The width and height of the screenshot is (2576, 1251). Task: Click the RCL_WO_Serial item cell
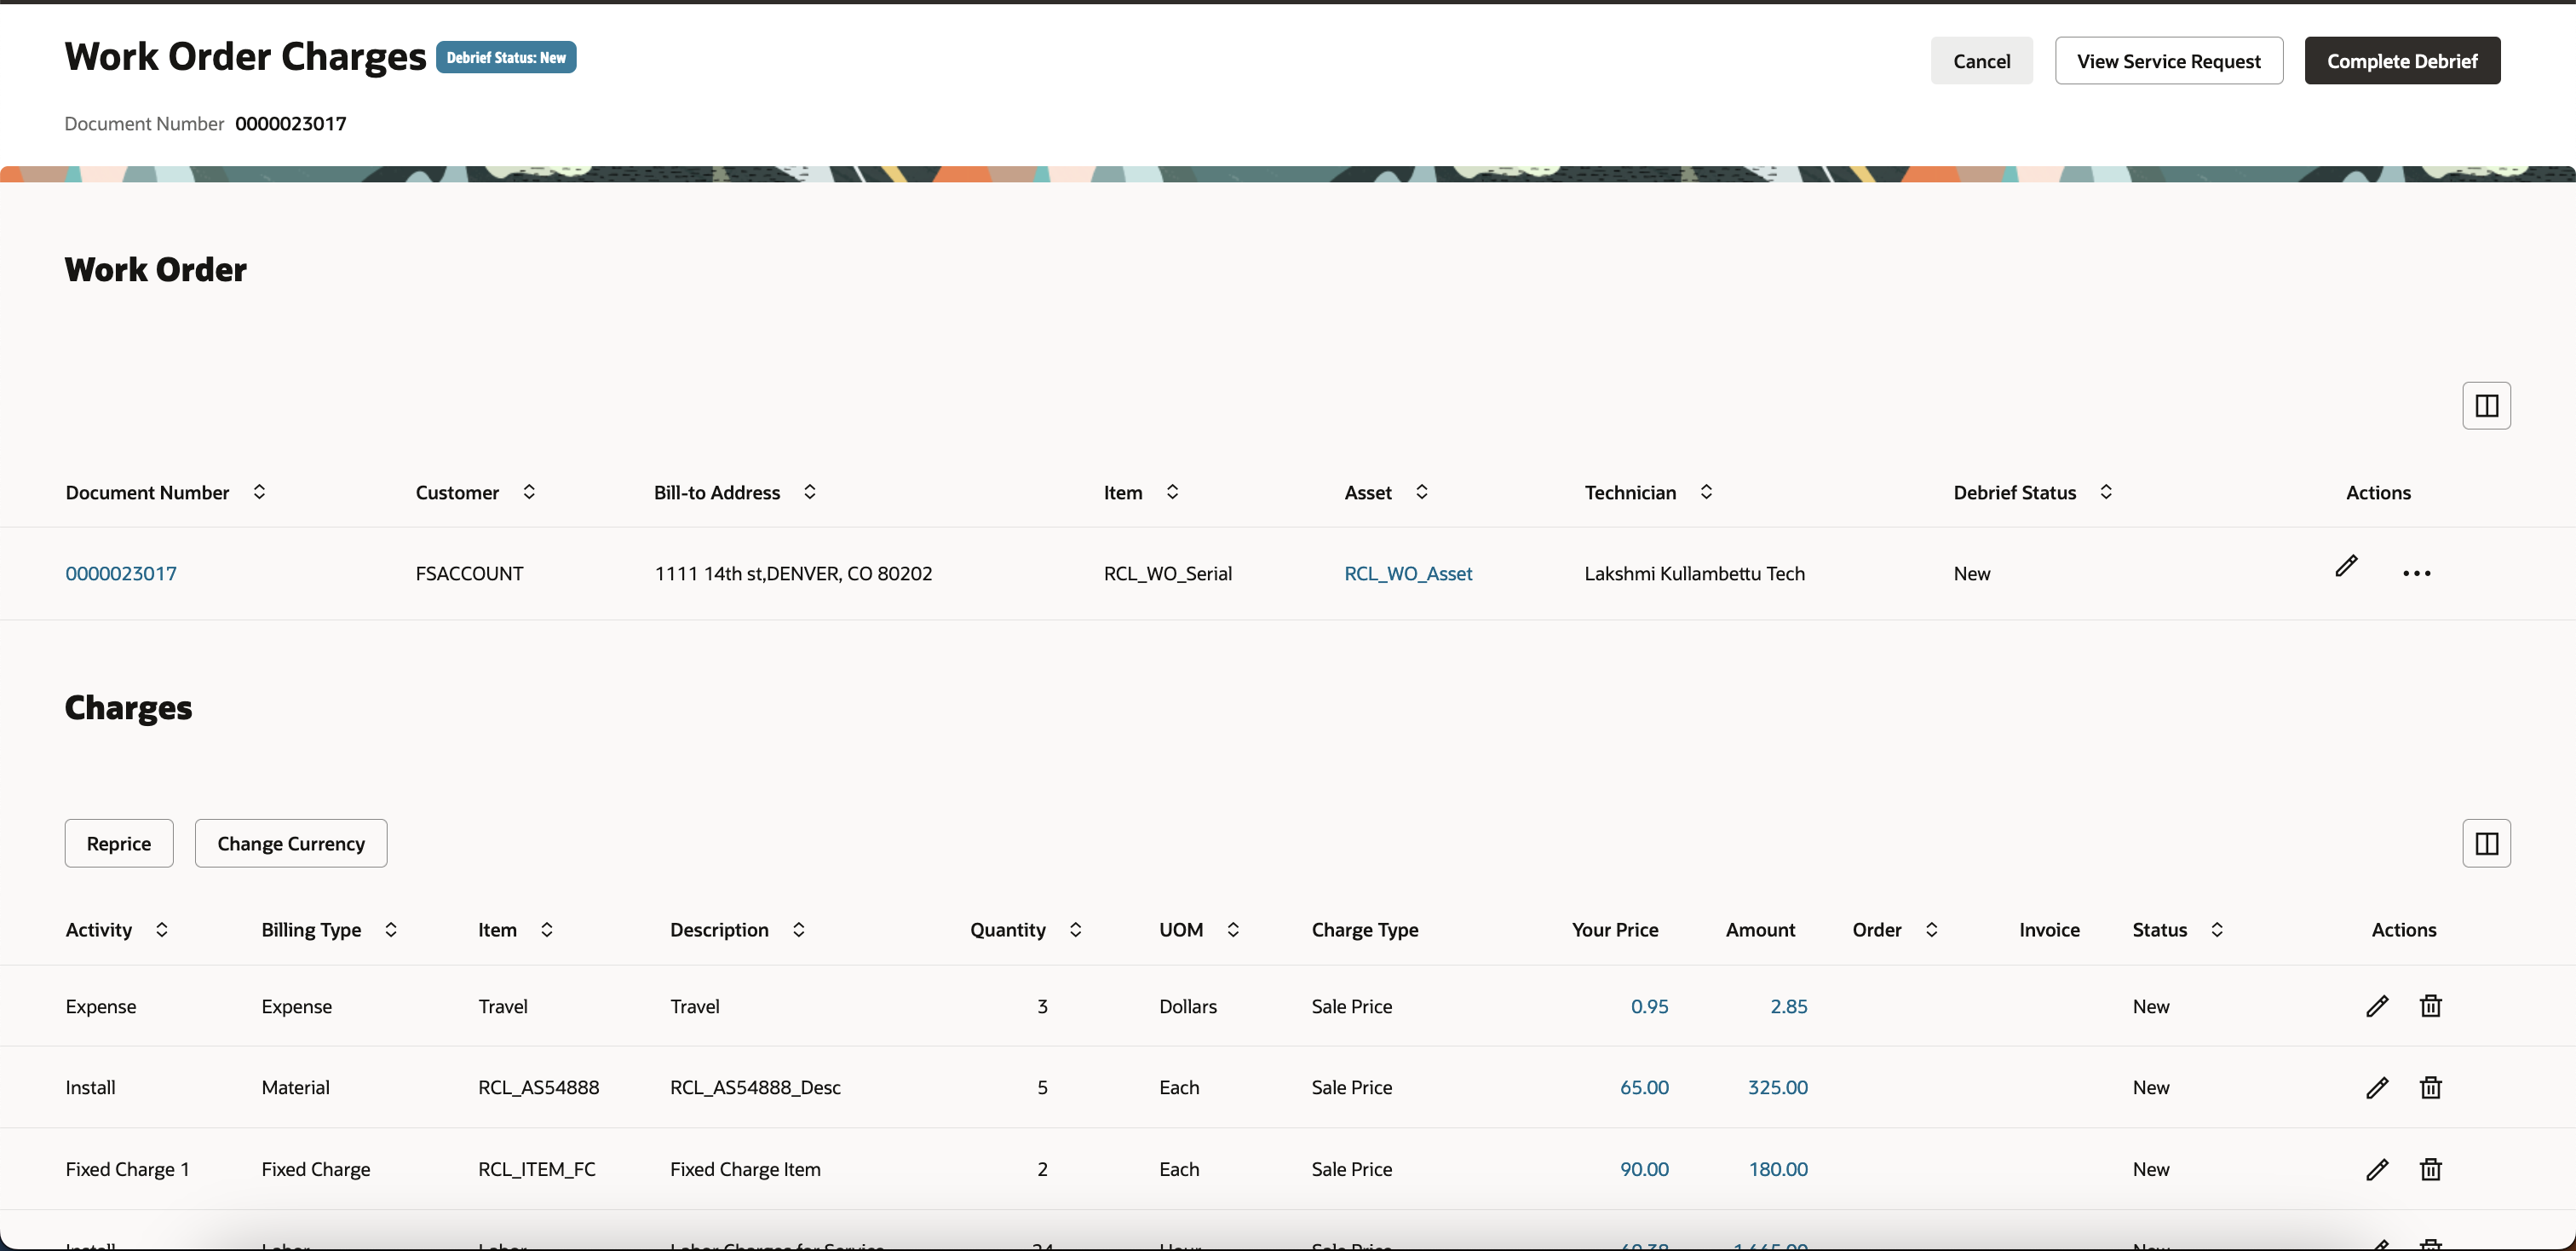[1167, 574]
